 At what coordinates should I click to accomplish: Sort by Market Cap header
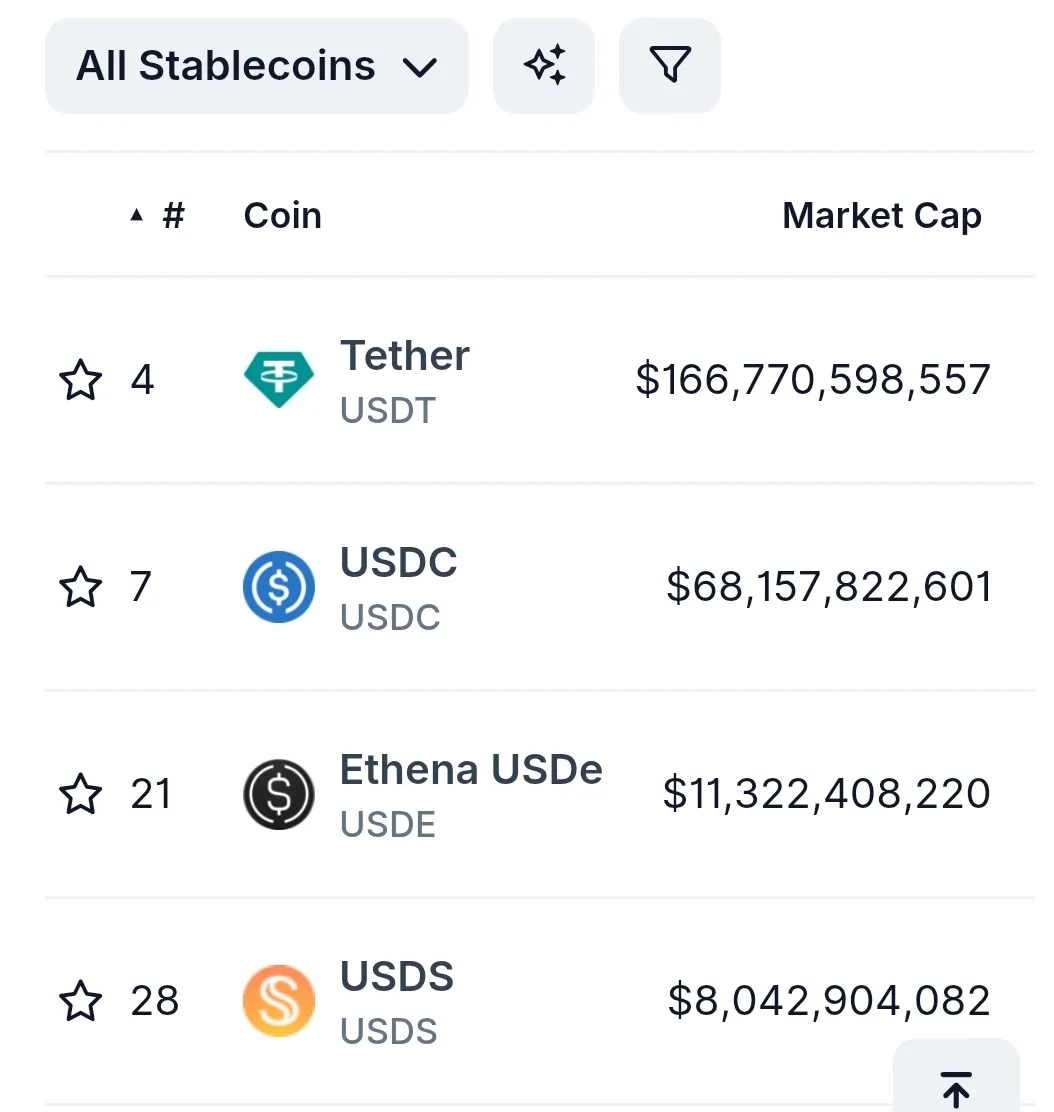tap(881, 215)
